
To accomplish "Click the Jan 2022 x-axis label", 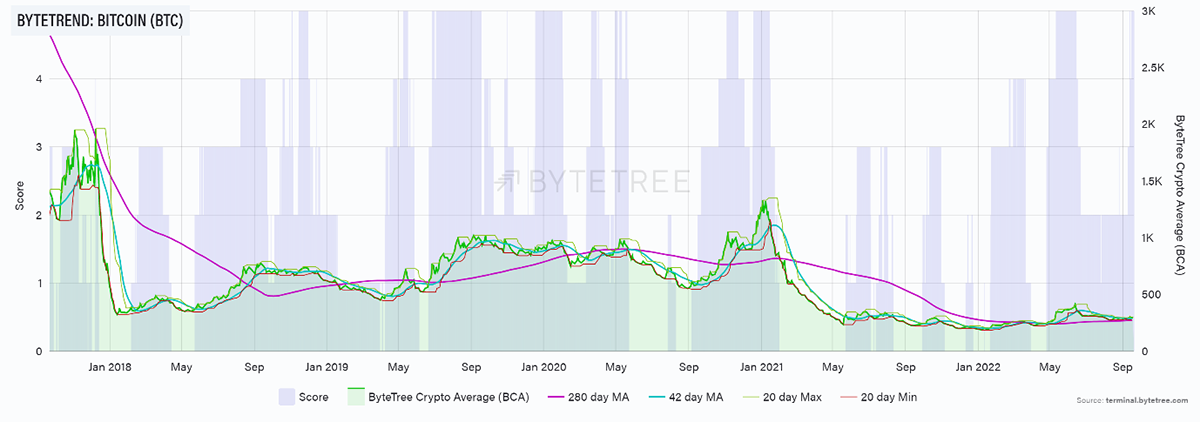I will pos(978,366).
